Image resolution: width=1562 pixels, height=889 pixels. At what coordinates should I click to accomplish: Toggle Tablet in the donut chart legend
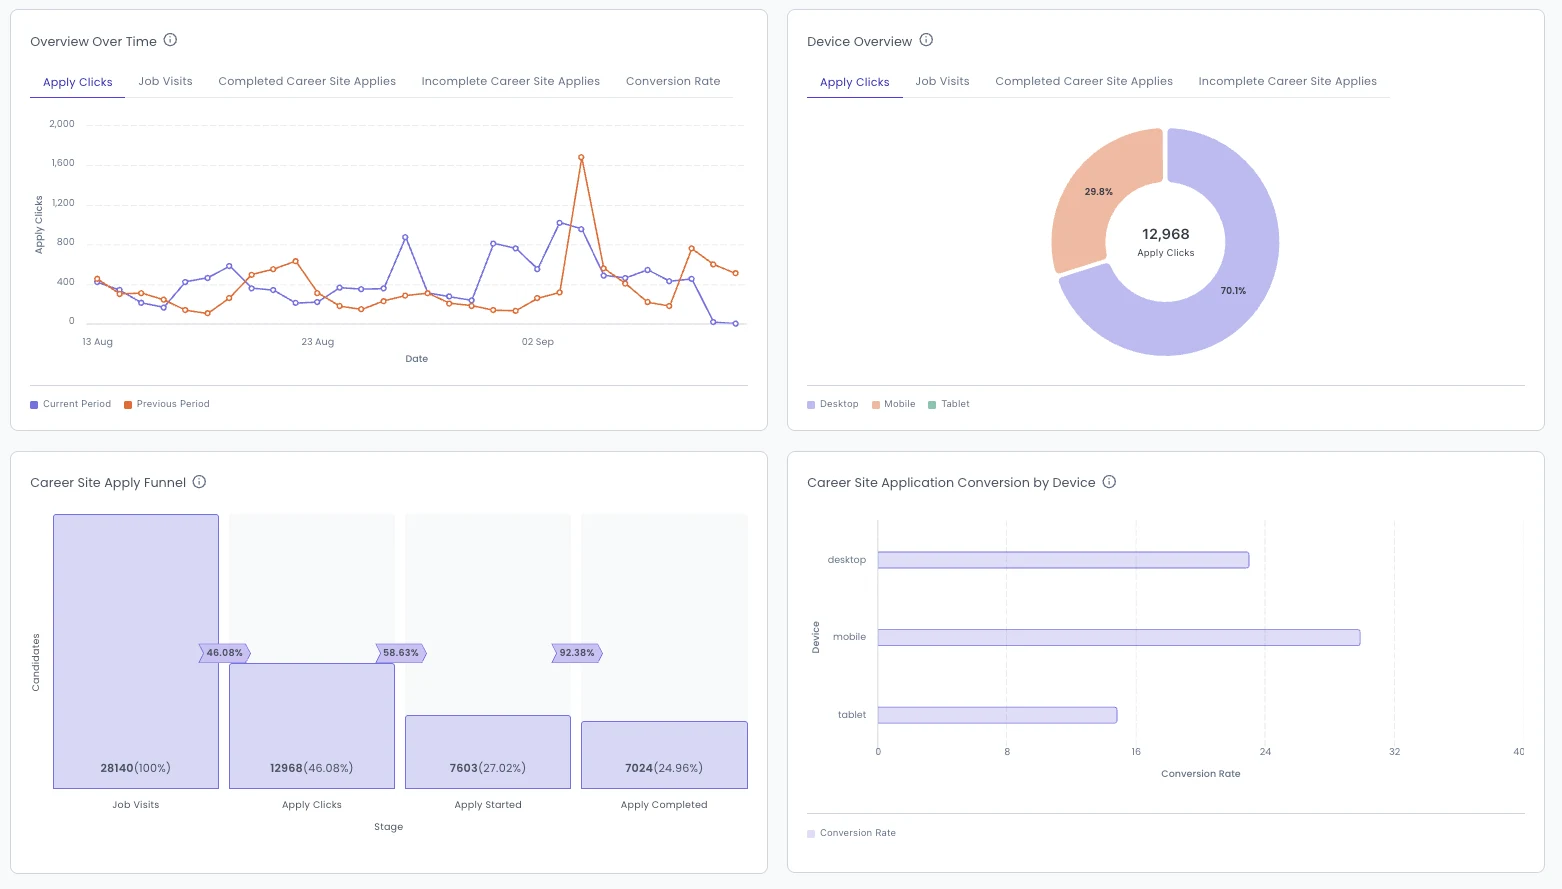click(x=949, y=404)
